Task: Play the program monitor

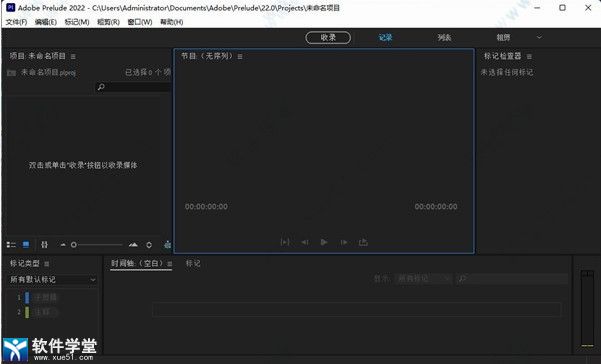Action: [x=324, y=242]
